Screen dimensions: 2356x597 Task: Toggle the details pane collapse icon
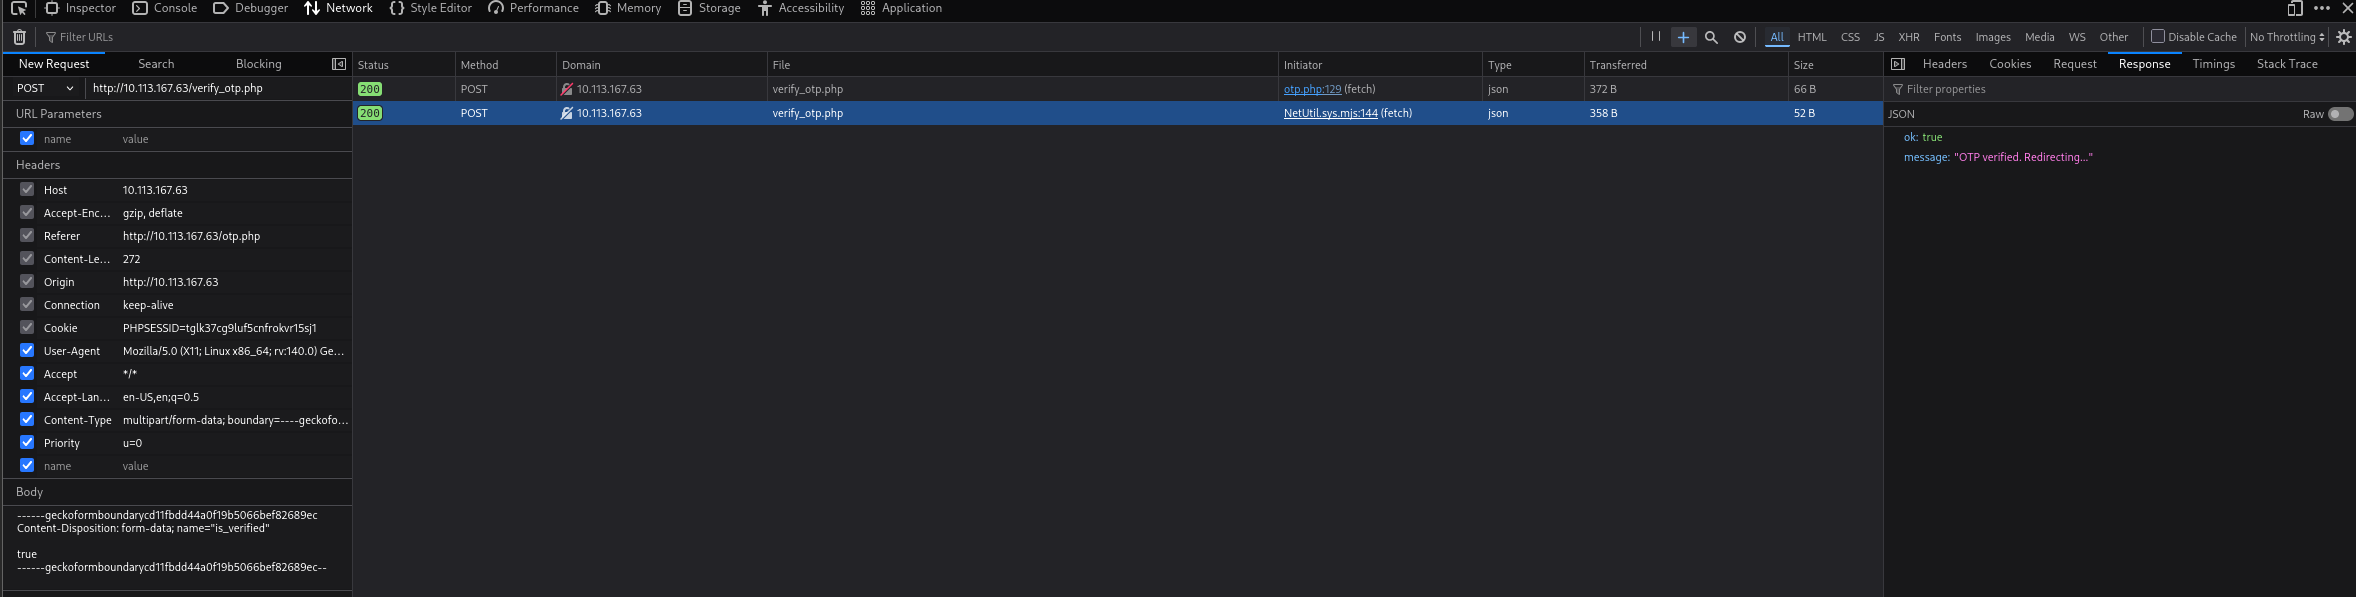point(1898,64)
